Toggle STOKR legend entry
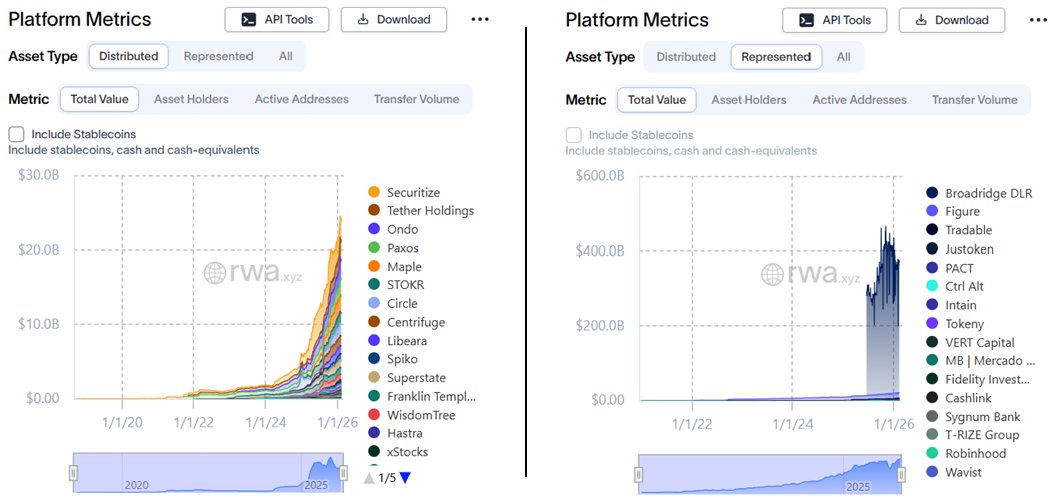Image resolution: width=1060 pixels, height=503 pixels. pos(396,285)
